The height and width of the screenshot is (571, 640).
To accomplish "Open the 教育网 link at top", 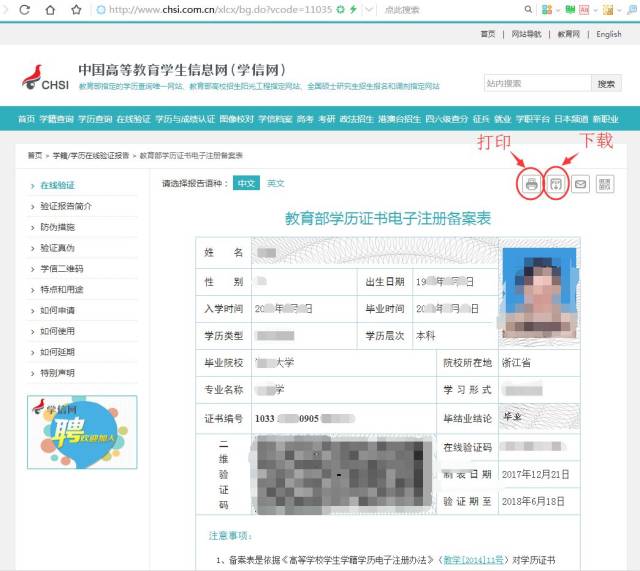I will tap(569, 34).
